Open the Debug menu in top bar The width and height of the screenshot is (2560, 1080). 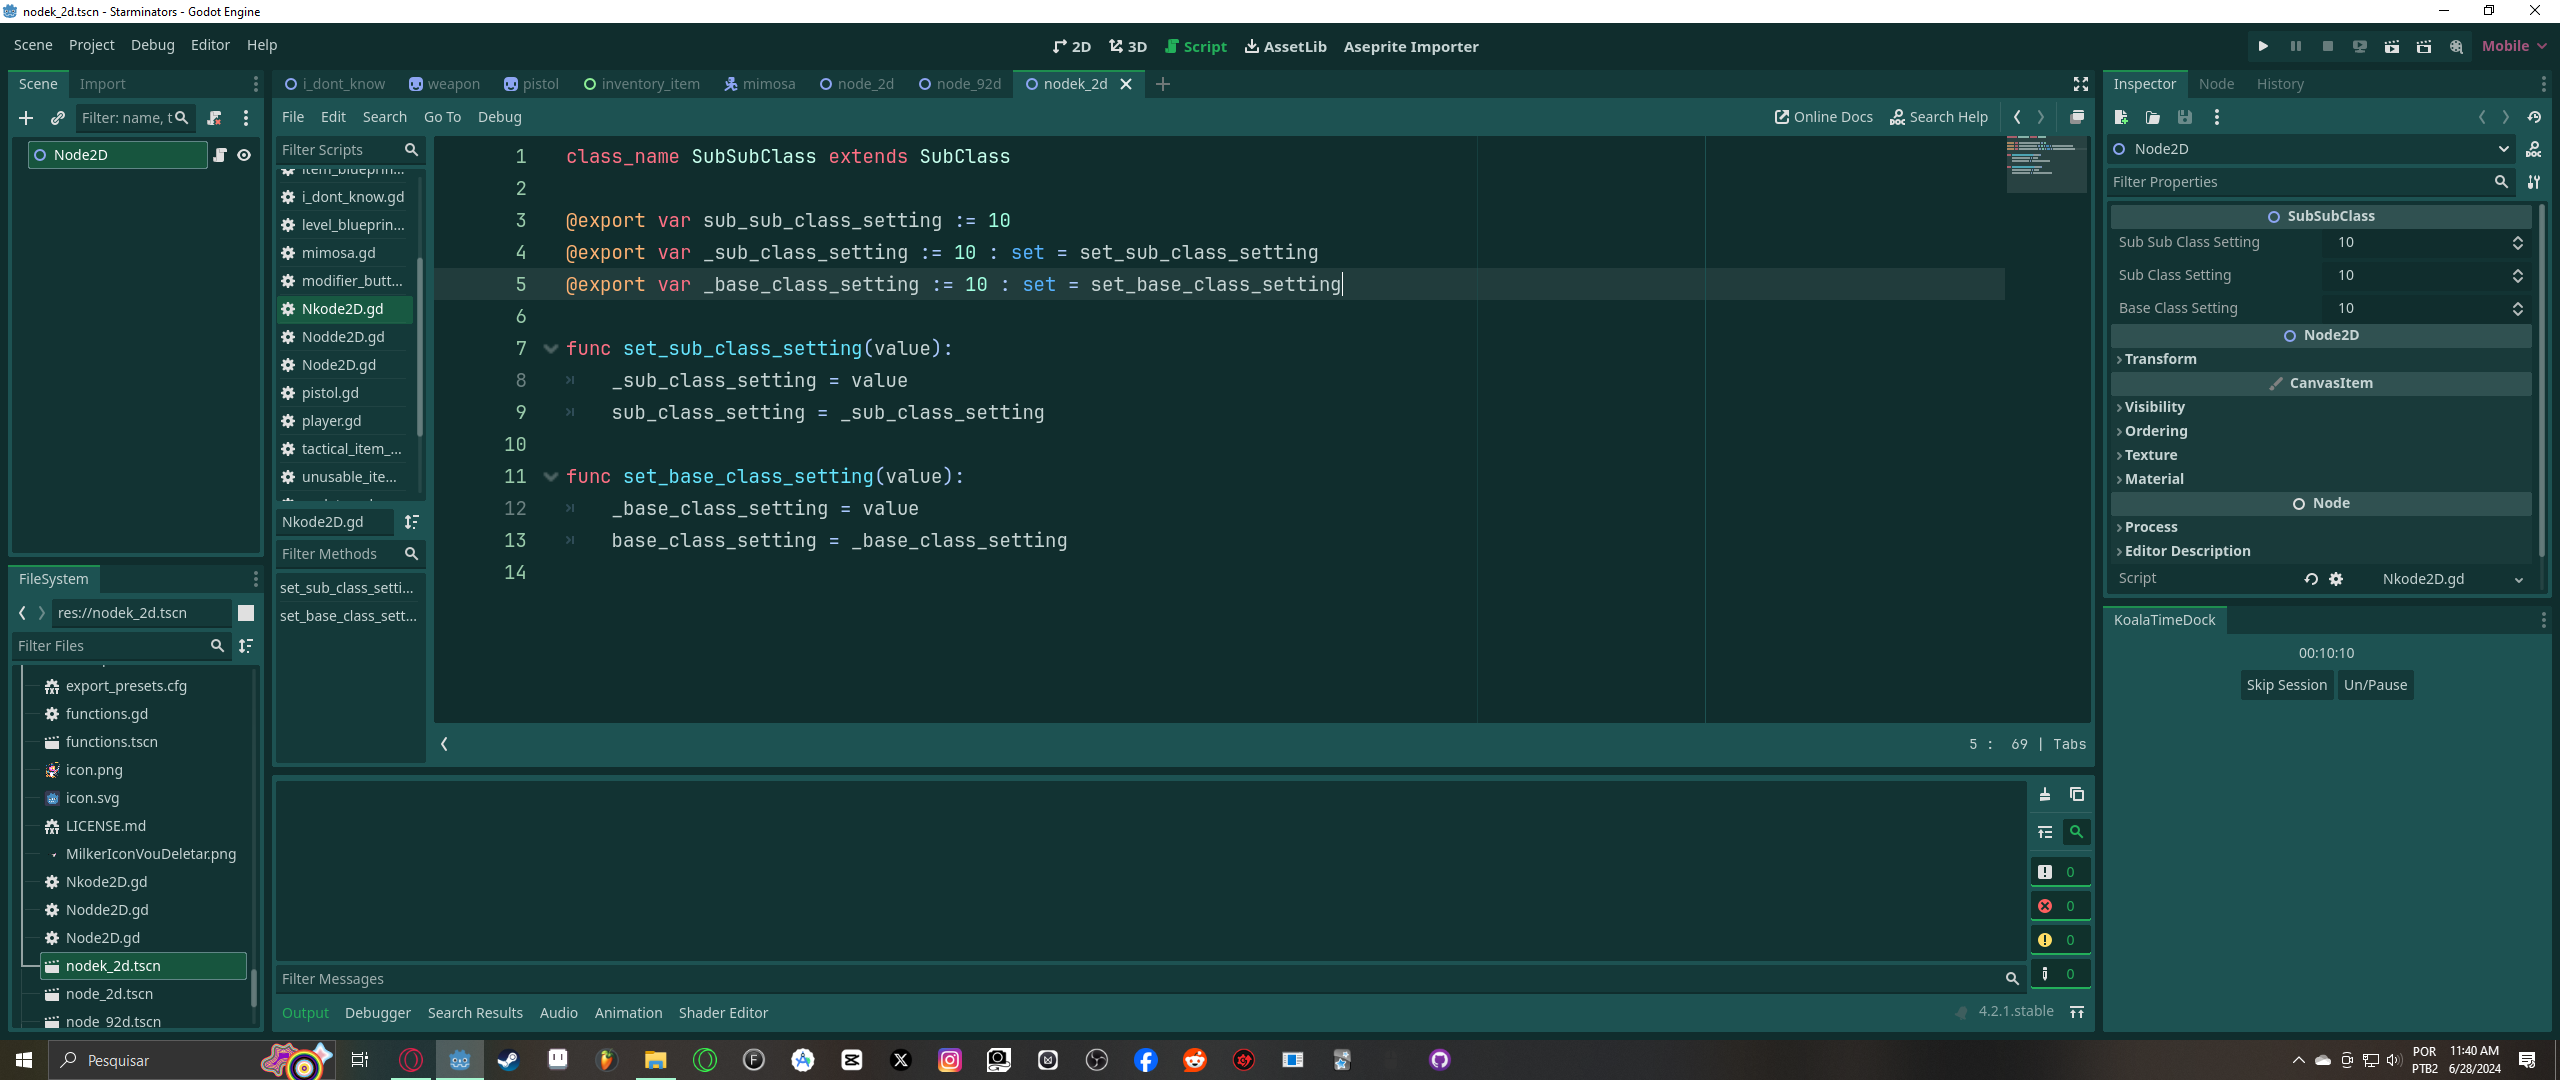tap(152, 45)
